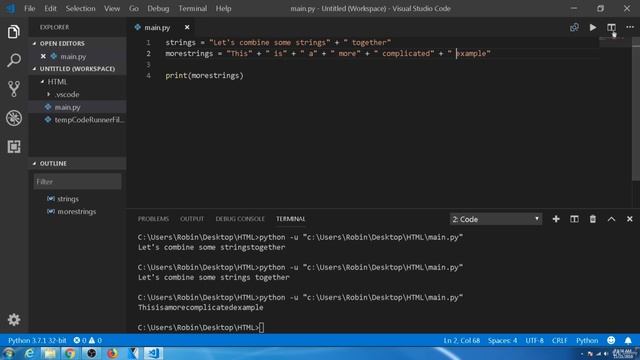Open the File menu
The width and height of the screenshot is (640, 360).
coord(29,9)
